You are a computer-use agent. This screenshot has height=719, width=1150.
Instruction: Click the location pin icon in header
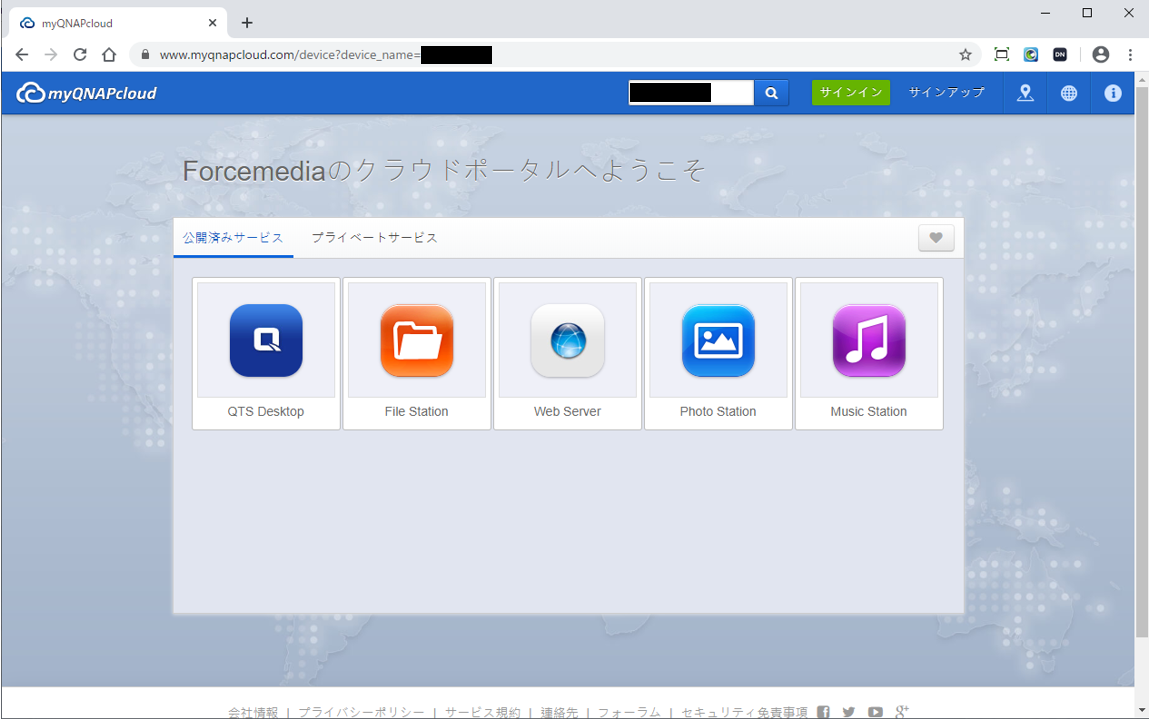[x=1025, y=93]
